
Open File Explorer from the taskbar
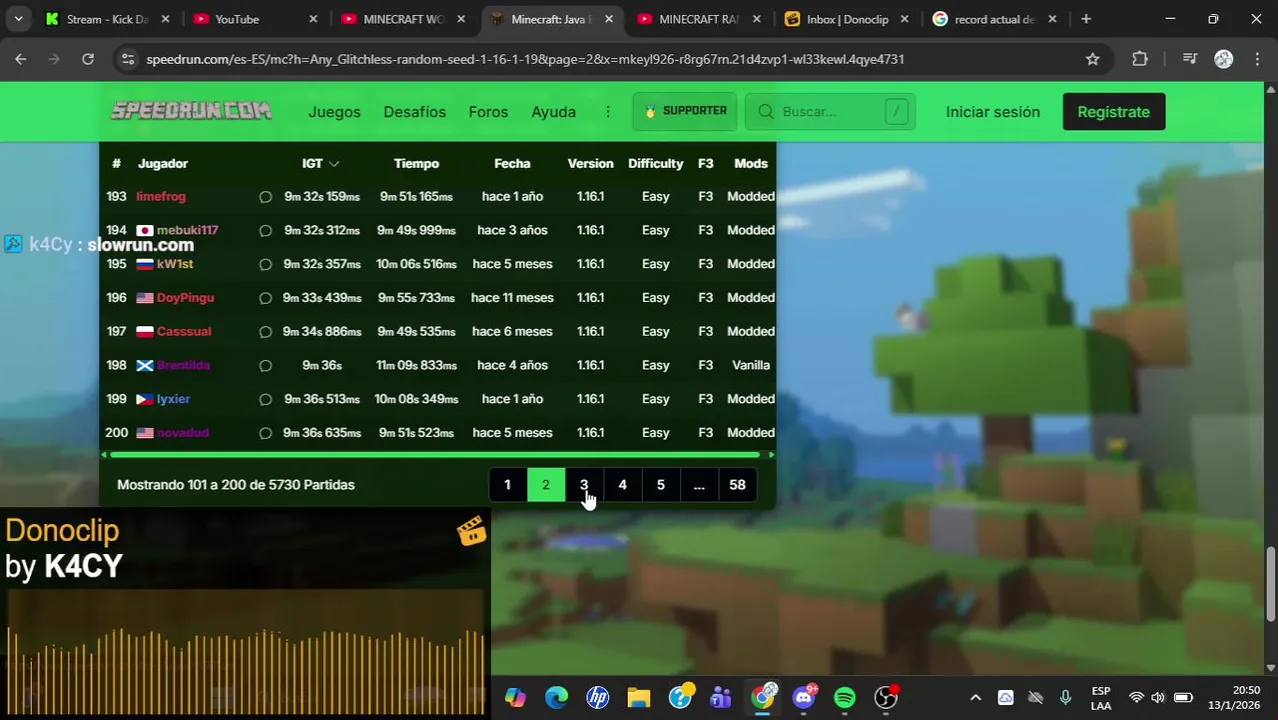(x=639, y=697)
